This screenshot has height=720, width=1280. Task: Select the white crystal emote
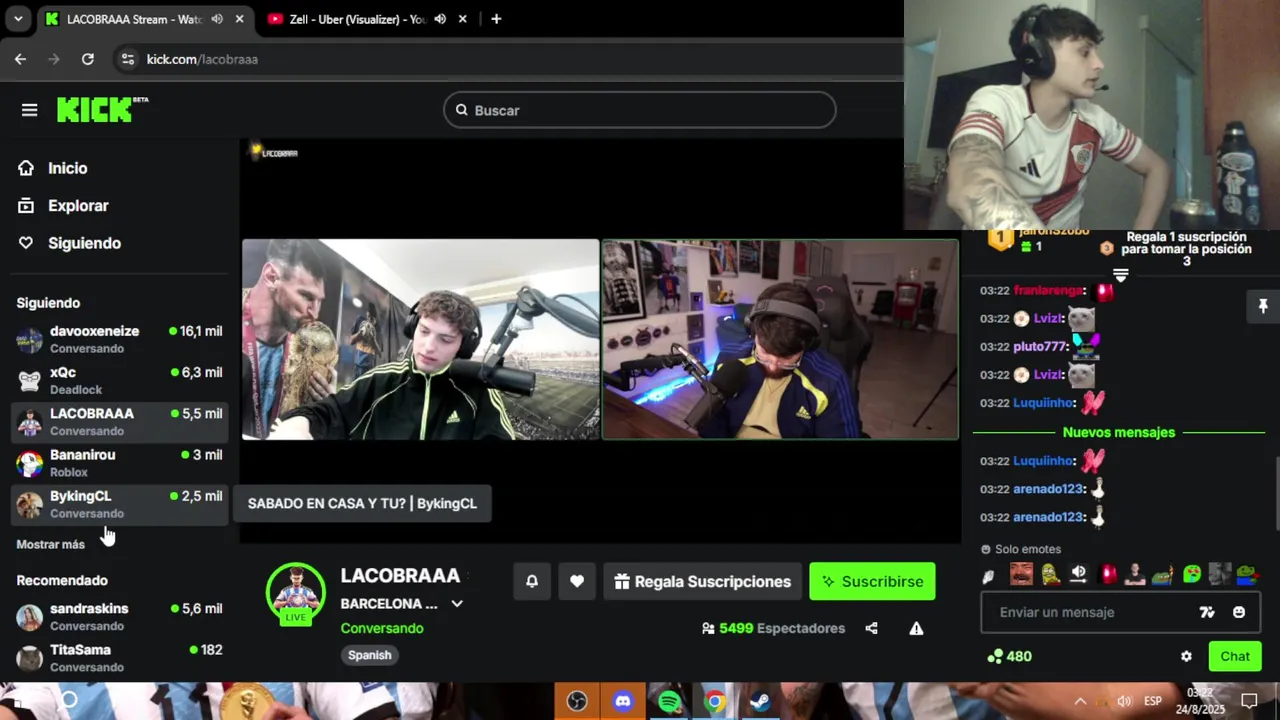988,575
